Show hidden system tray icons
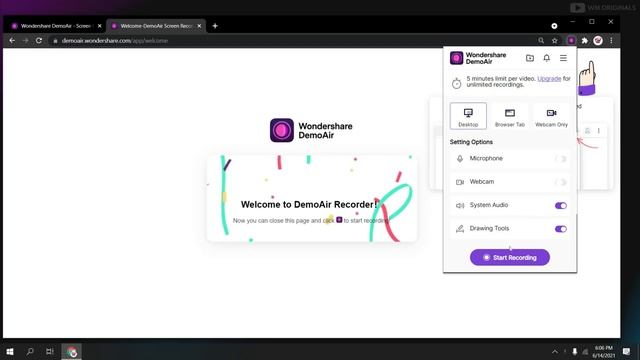 click(x=555, y=351)
